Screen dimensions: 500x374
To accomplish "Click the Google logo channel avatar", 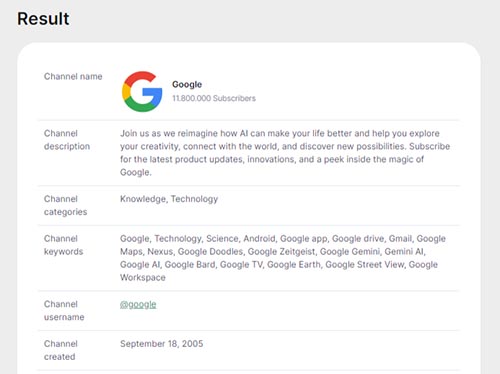I will (142, 91).
